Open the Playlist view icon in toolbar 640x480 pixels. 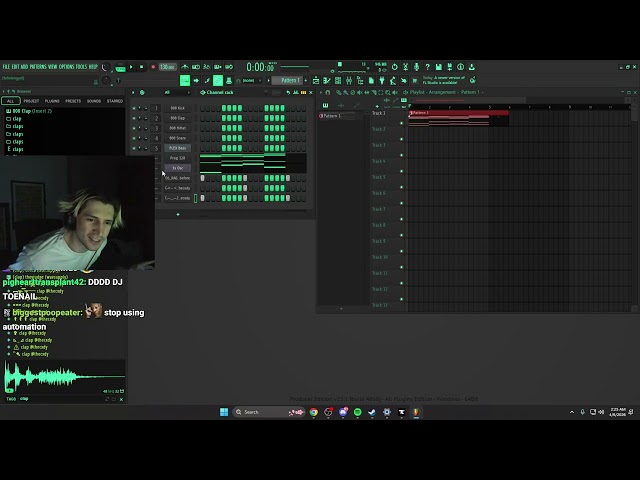[x=316, y=80]
